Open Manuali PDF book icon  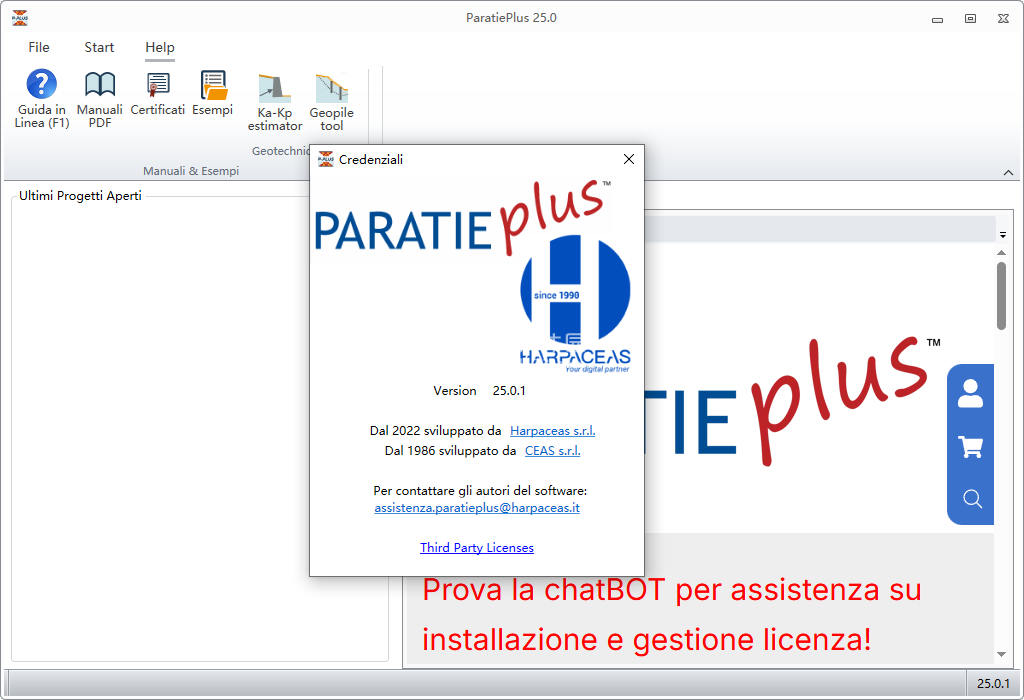pyautogui.click(x=100, y=99)
